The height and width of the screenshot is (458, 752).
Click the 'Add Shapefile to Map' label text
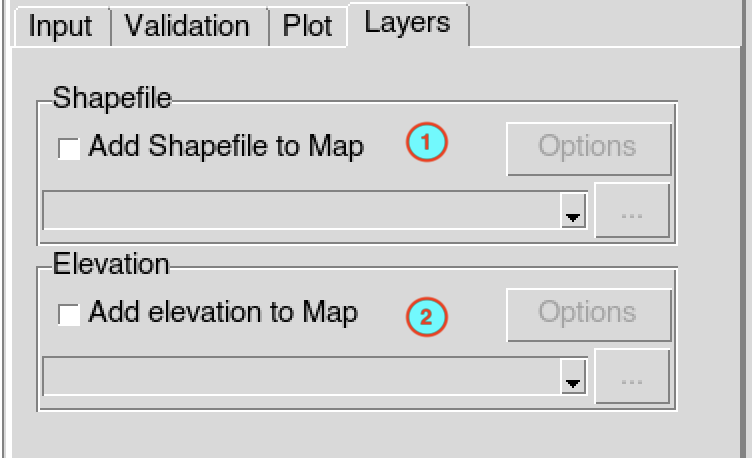point(226,147)
